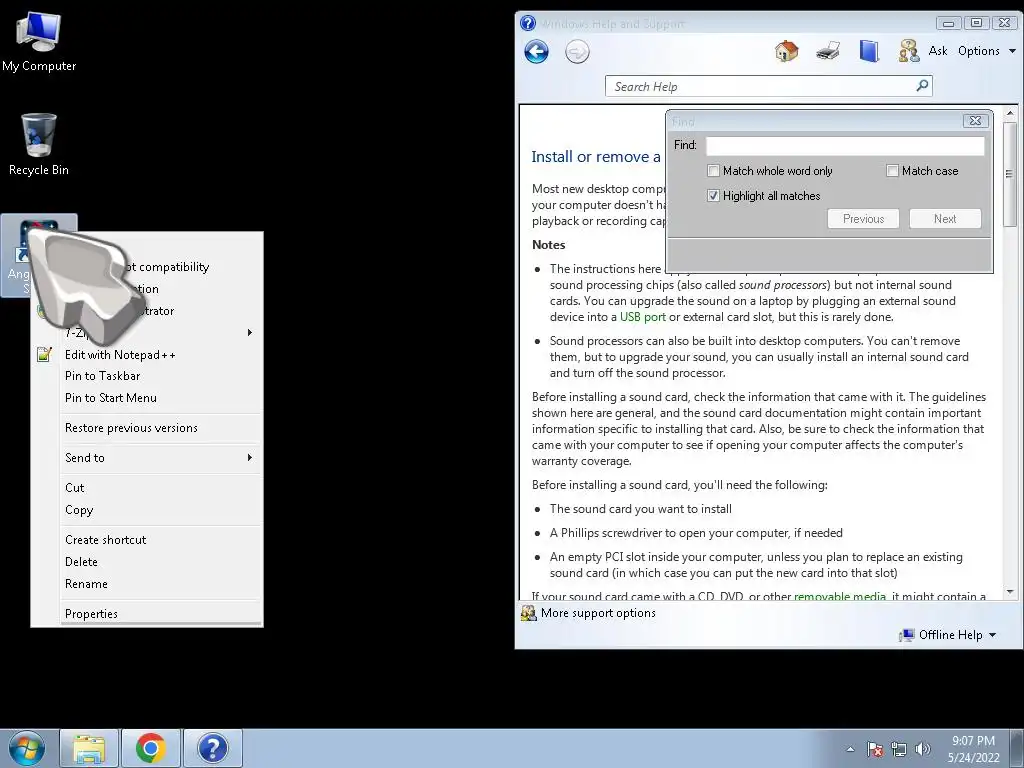This screenshot has height=768, width=1024.
Task: Click the Previous button in Find dialog
Action: 863,219
